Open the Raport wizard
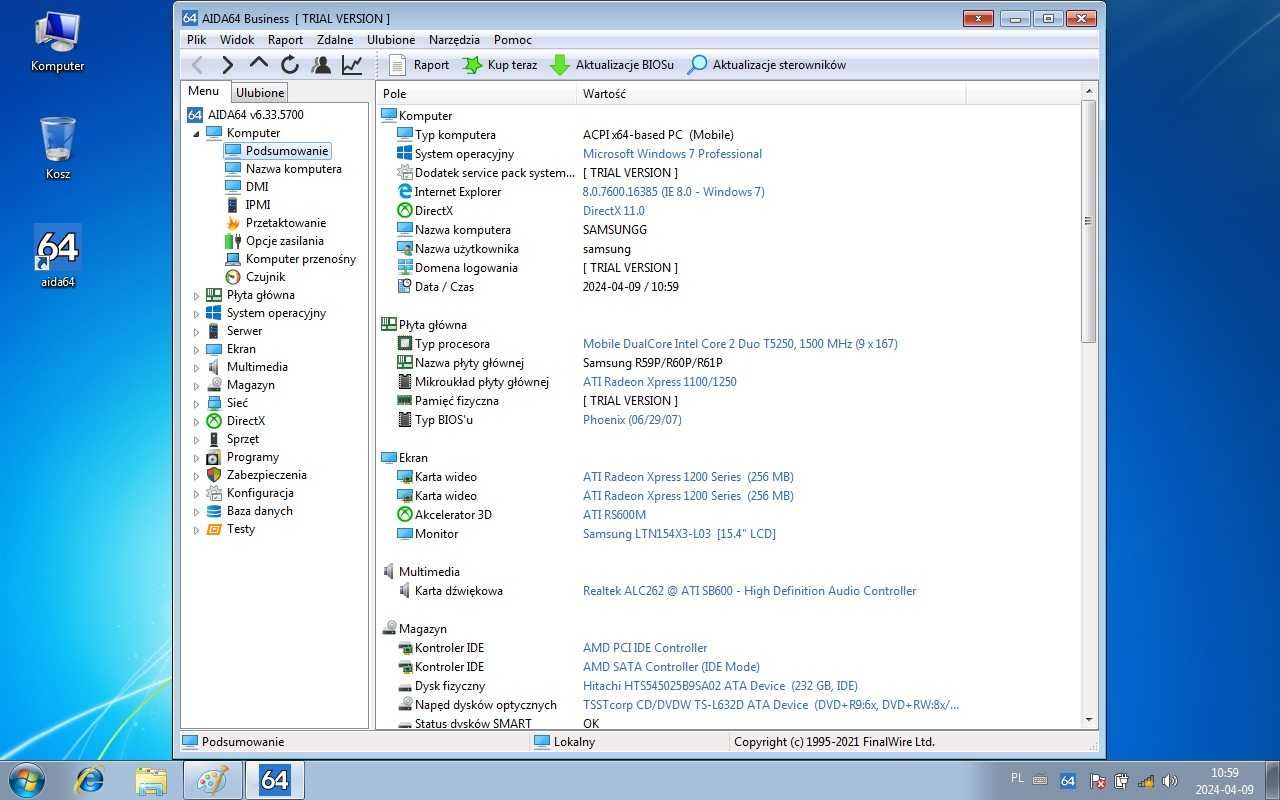The image size is (1280, 800). coord(419,65)
